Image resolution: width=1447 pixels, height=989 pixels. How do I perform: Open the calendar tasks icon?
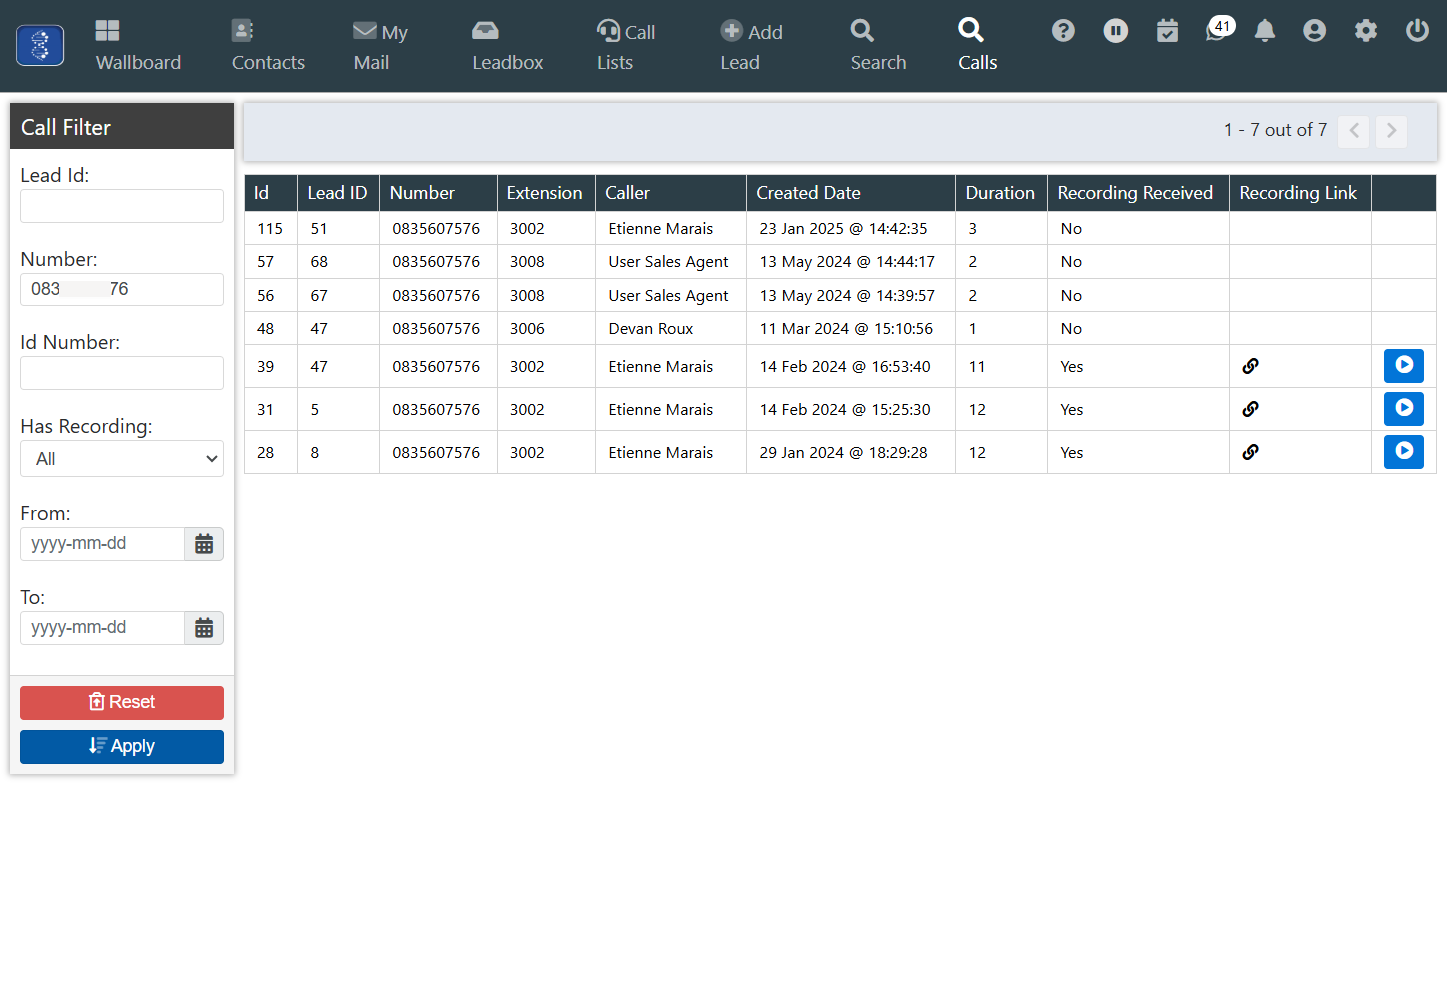coord(1167,31)
